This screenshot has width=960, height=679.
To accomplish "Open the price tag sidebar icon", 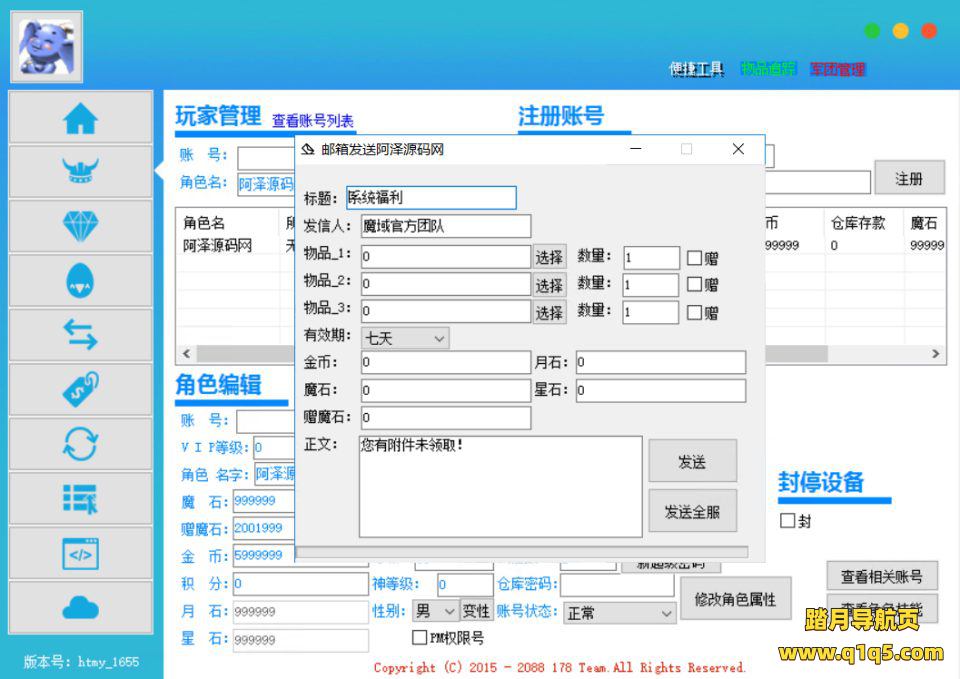I will pos(81,389).
